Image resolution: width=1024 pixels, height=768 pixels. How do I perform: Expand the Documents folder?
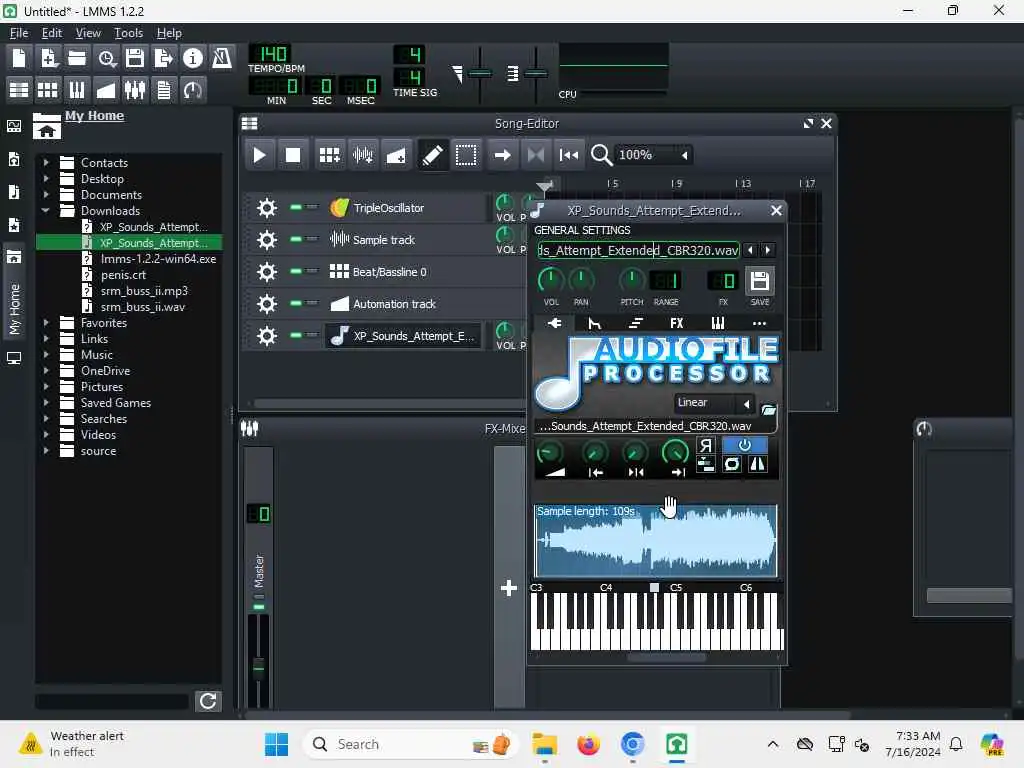[46, 194]
